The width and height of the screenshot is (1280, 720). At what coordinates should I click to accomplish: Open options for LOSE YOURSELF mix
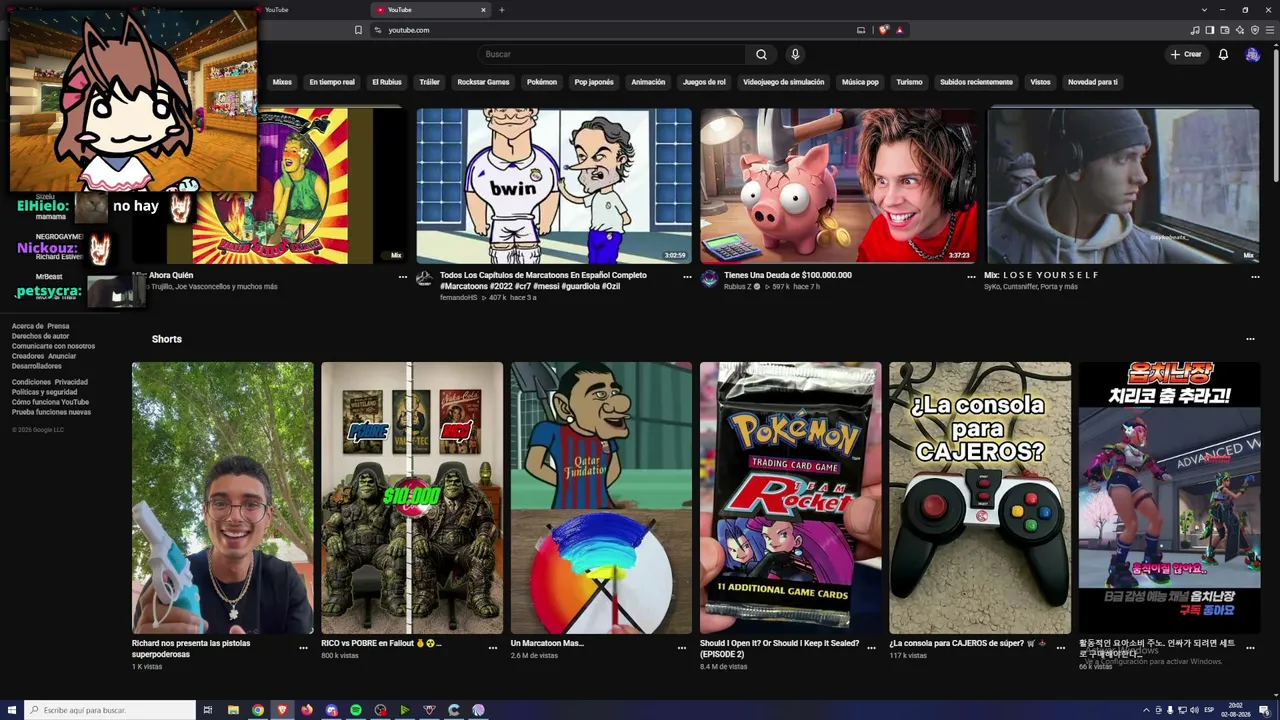[1255, 276]
